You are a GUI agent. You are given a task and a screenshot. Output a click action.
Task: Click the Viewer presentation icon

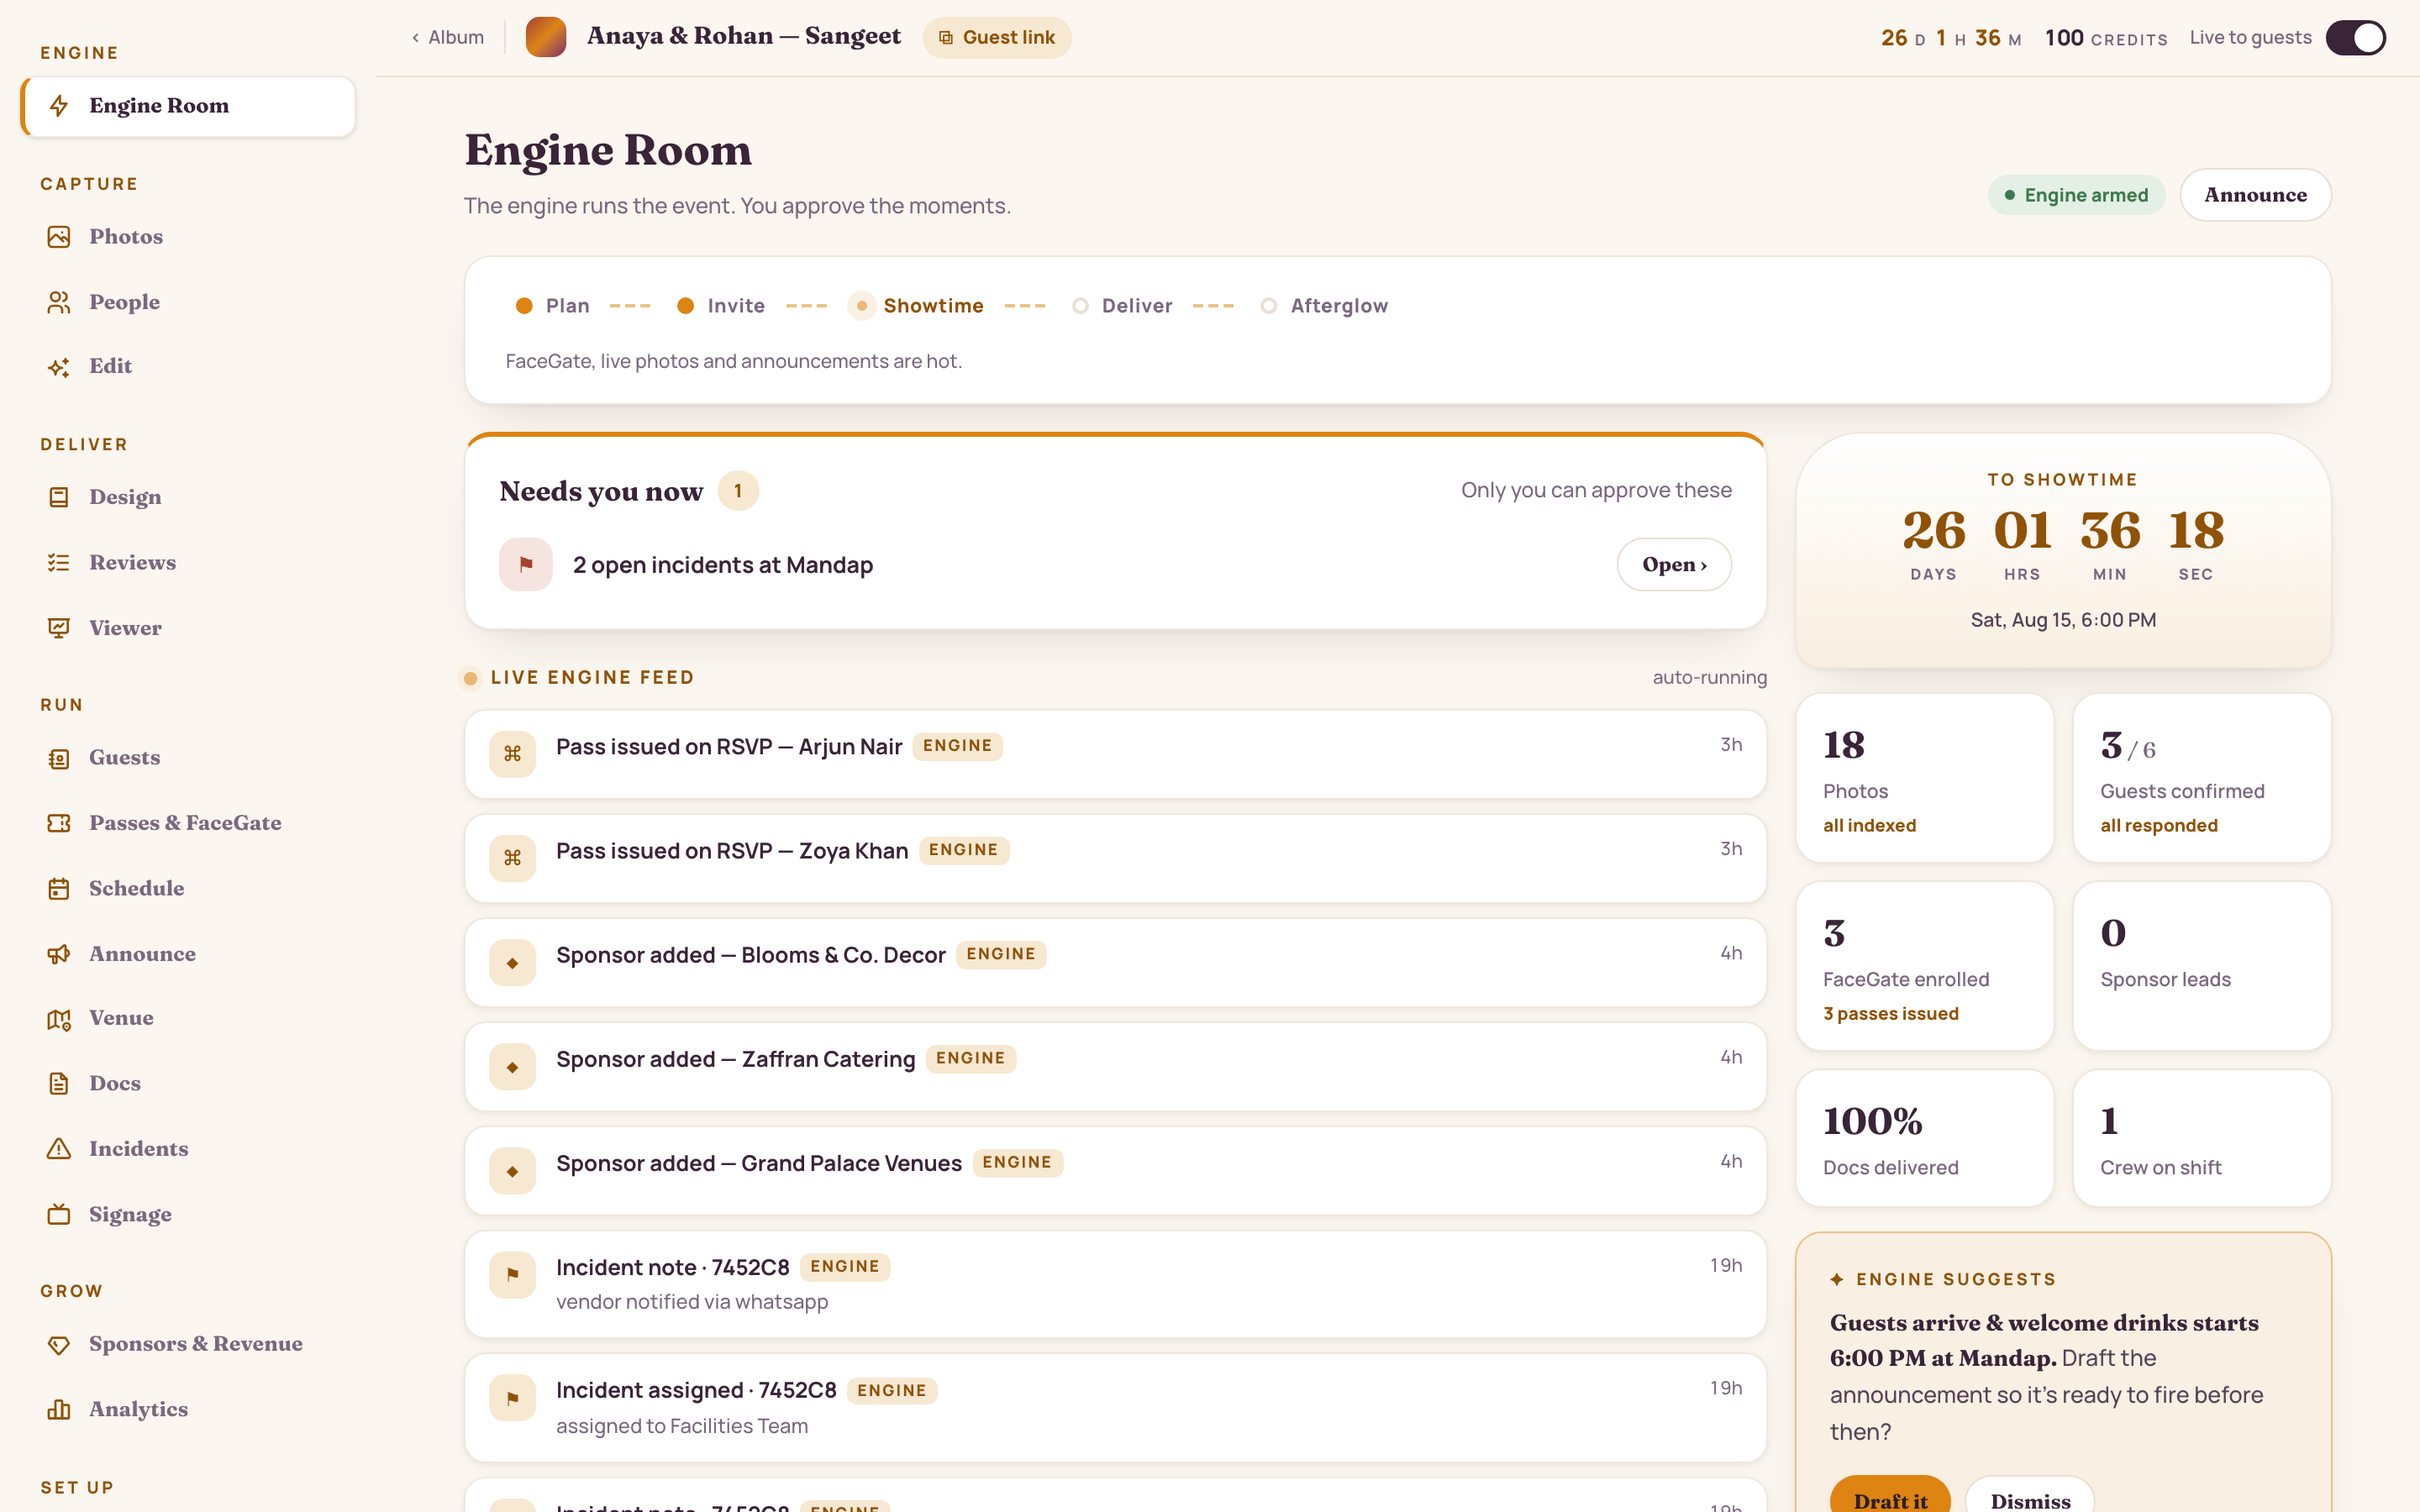point(59,628)
